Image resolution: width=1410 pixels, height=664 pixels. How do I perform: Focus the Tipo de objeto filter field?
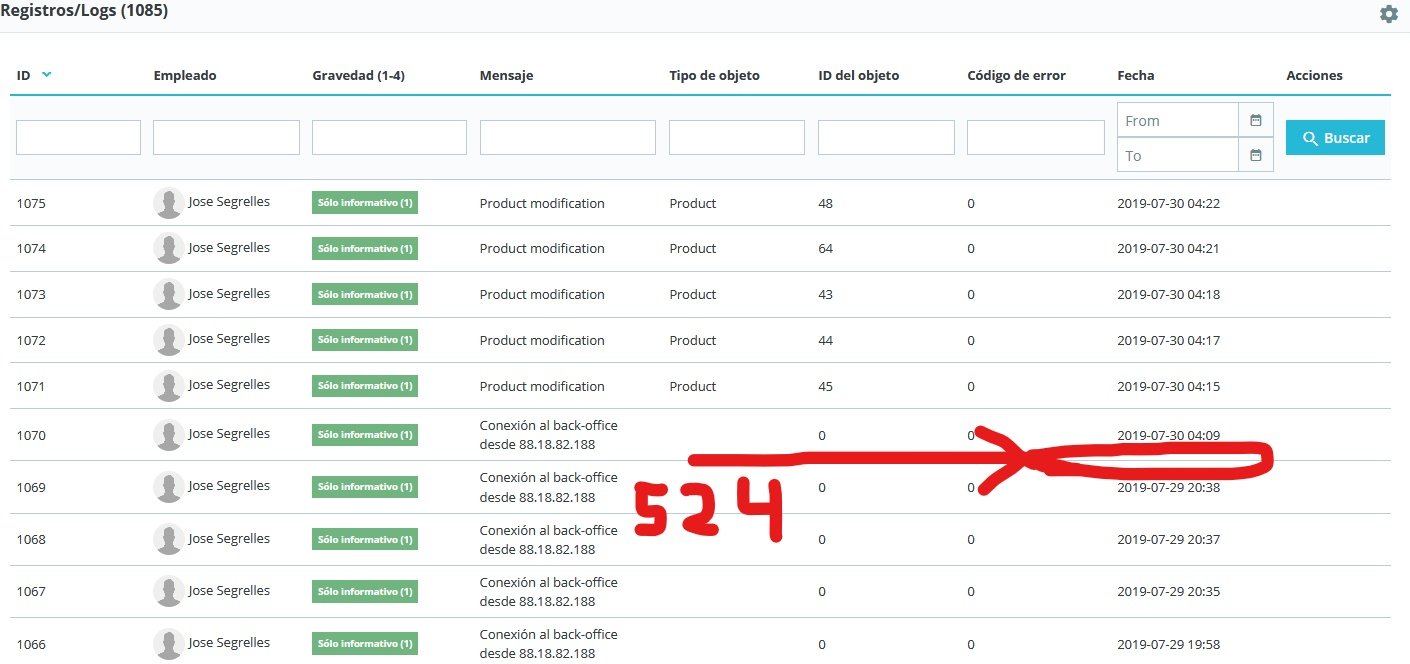[737, 137]
